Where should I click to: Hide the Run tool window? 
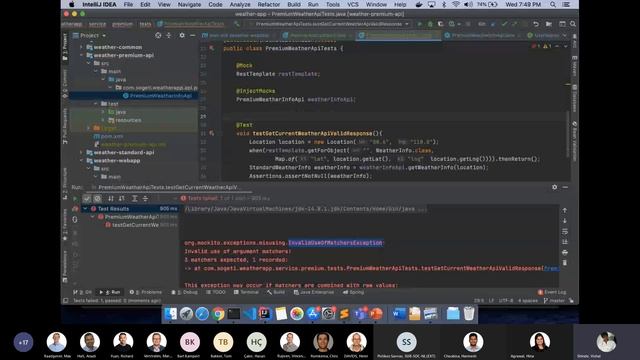pyautogui.click(x=565, y=187)
